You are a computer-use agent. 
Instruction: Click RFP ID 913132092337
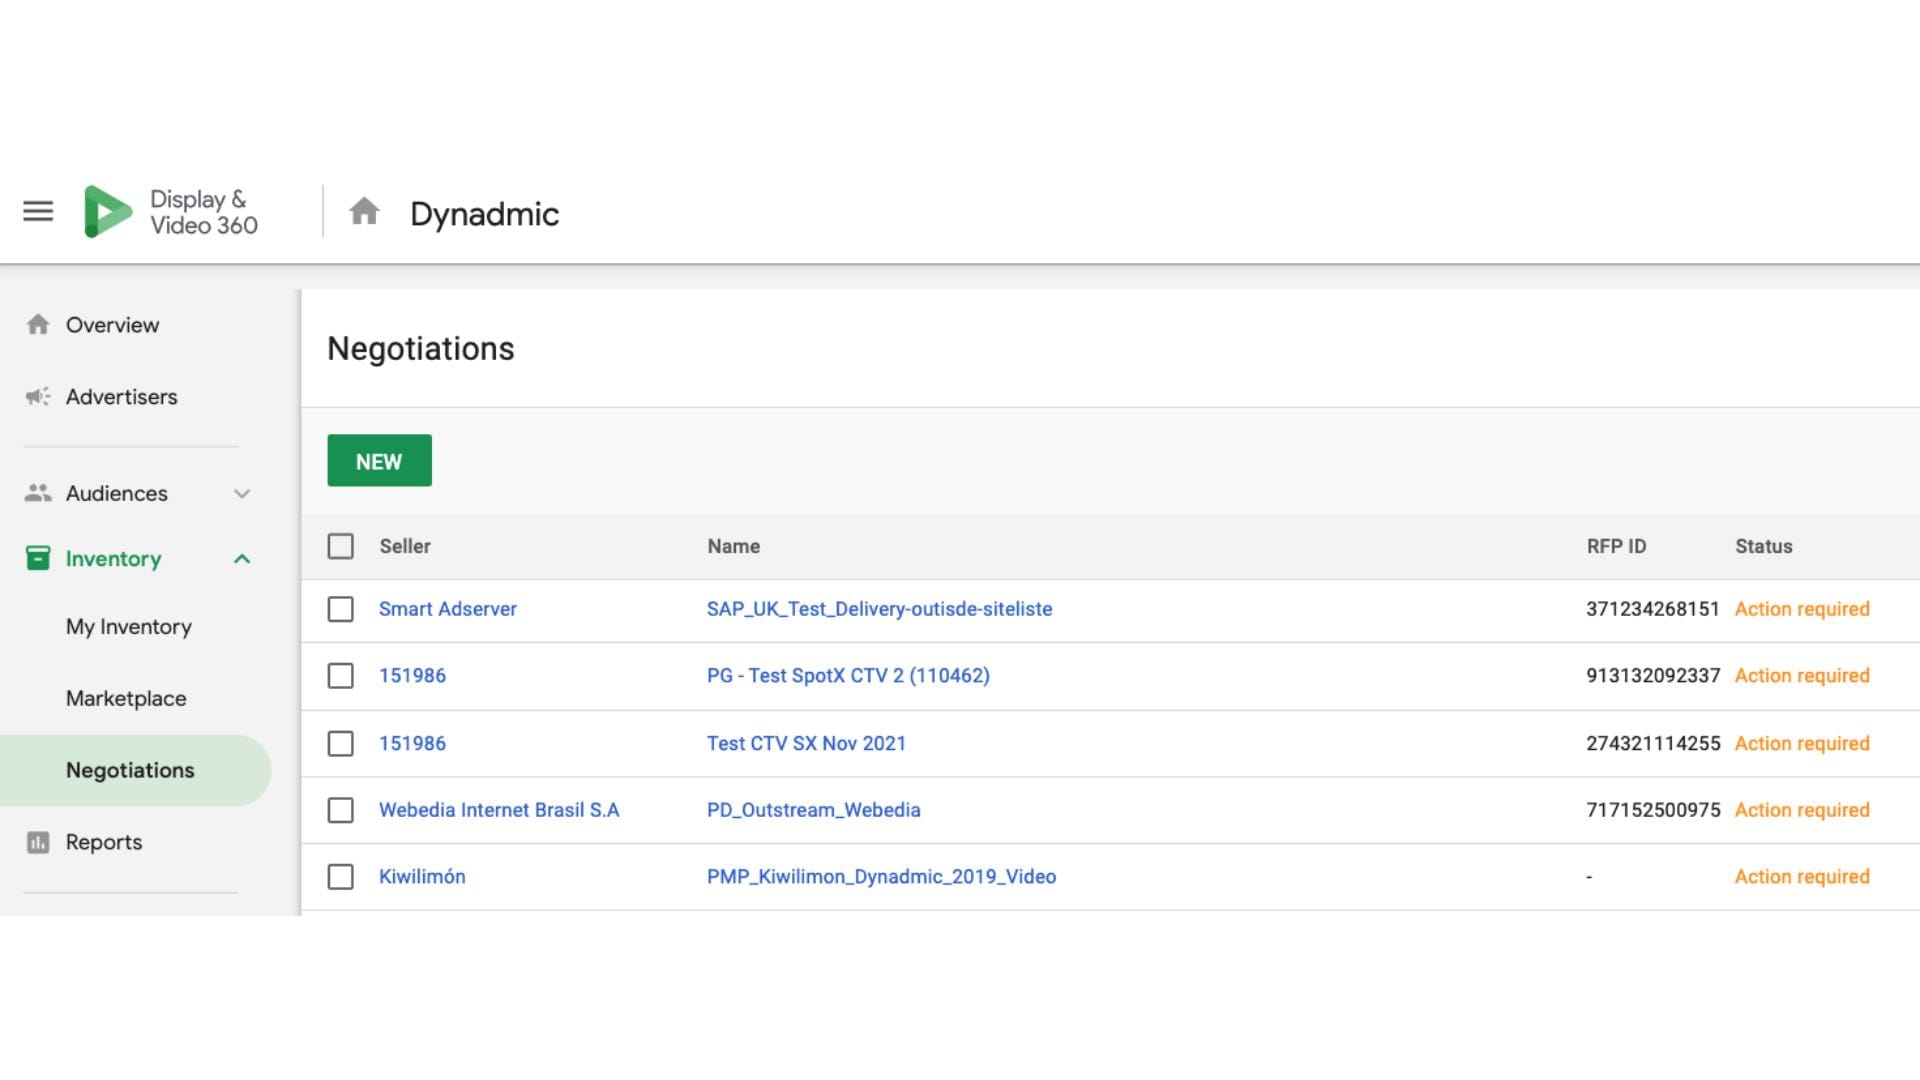coord(1653,676)
